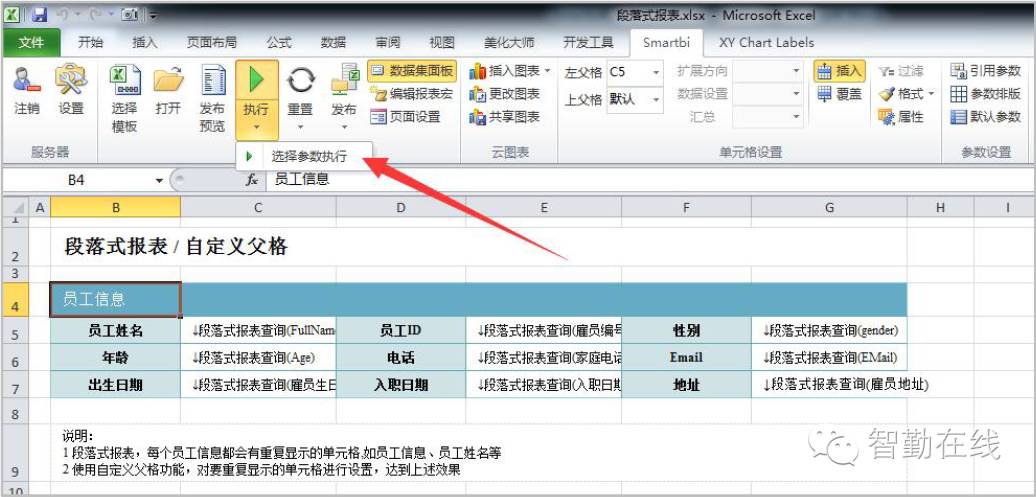This screenshot has width=1036, height=497.
Task: Click 共享图表
Action: [504, 117]
